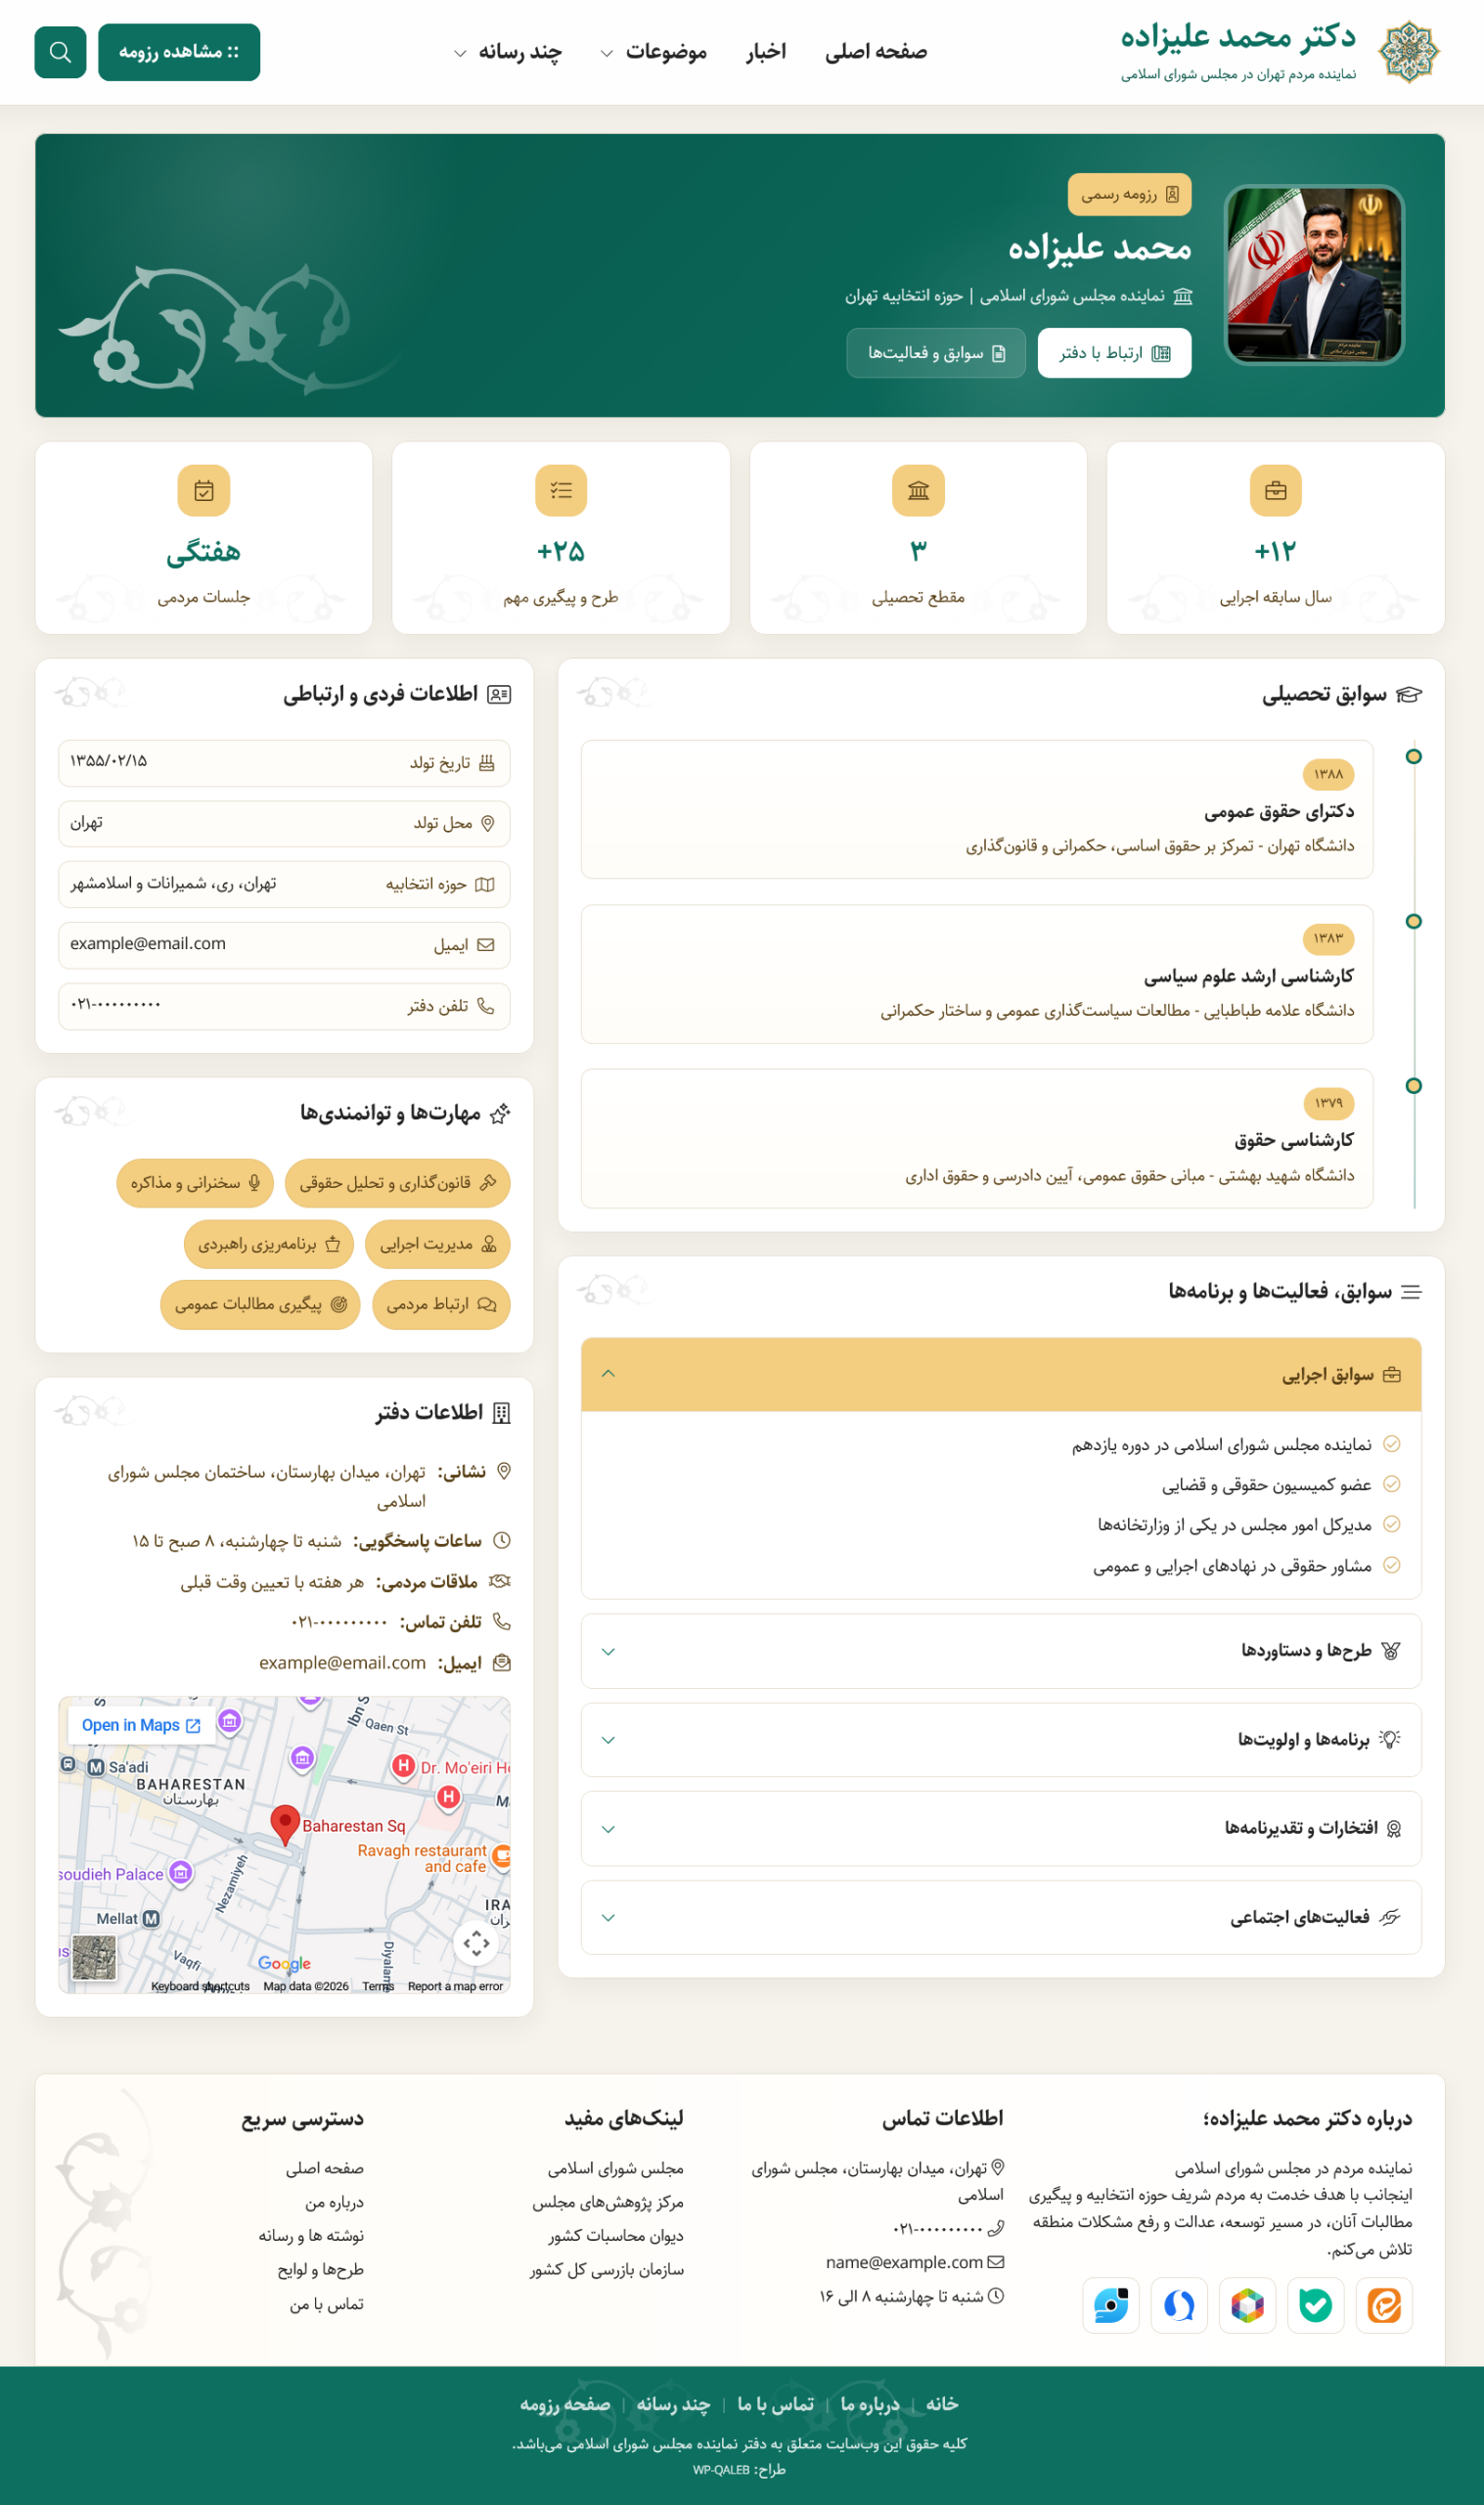1484x2505 pixels.
Task: Click the ۱۳۸۳ year badge
Action: click(x=1328, y=939)
